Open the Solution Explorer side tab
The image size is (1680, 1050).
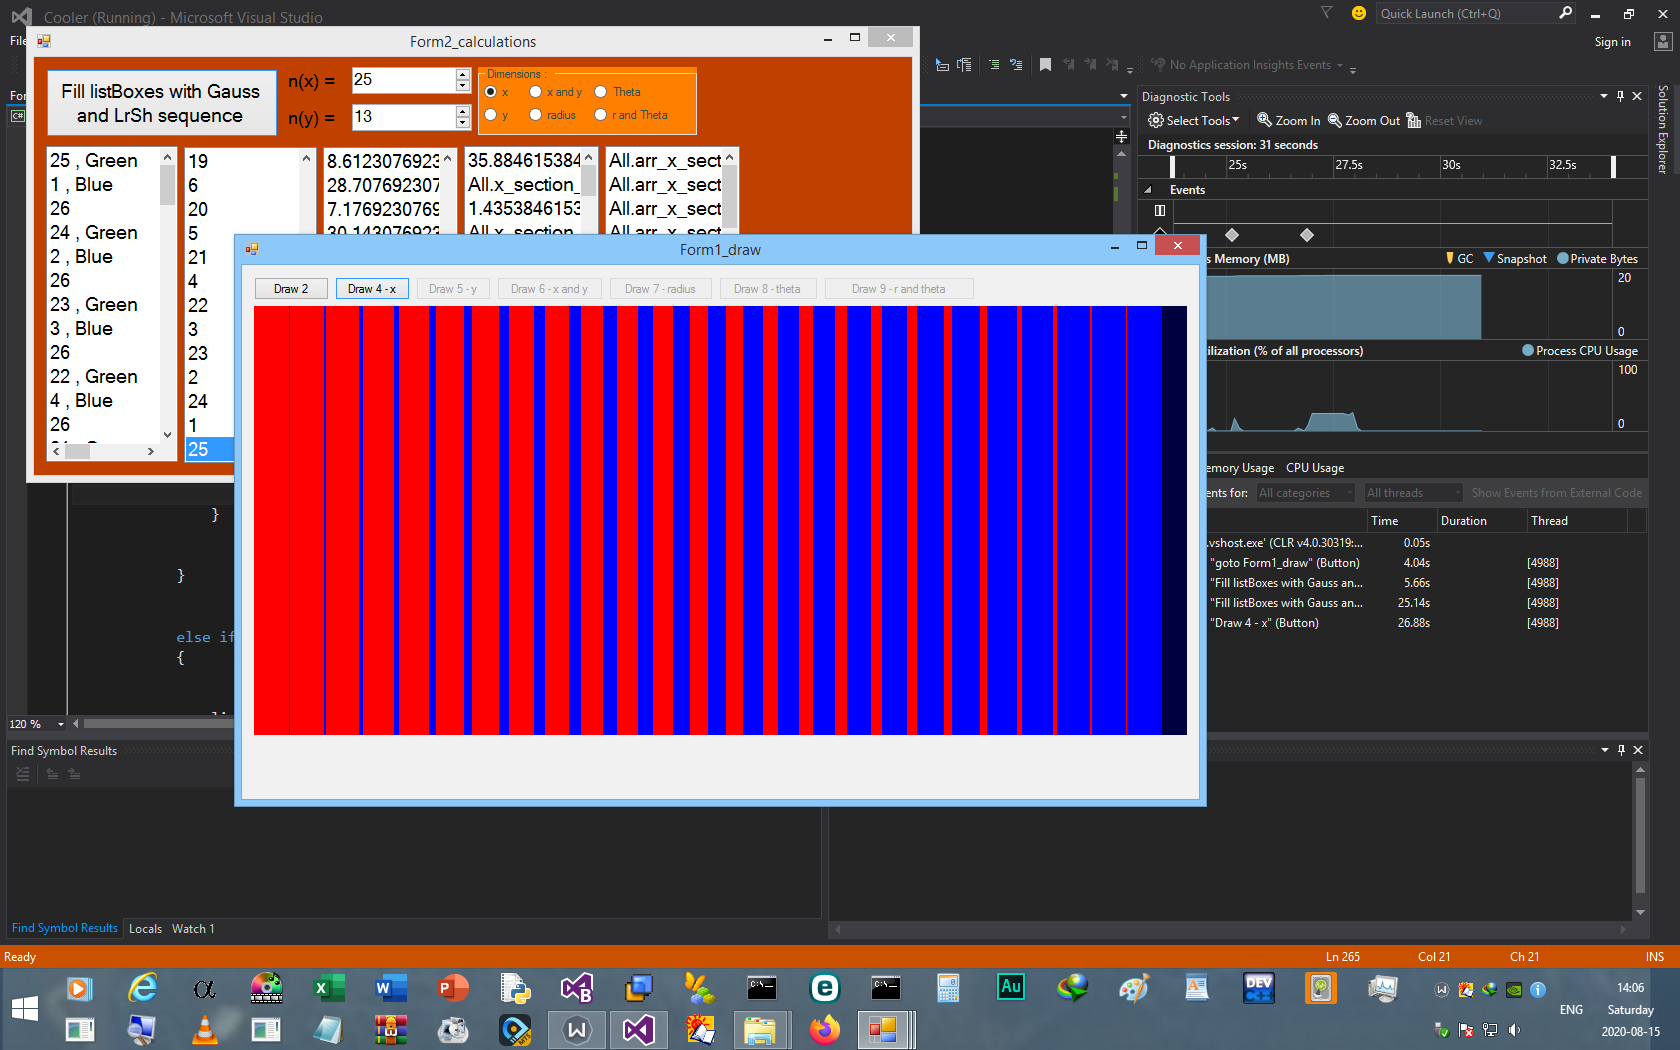point(1663,129)
